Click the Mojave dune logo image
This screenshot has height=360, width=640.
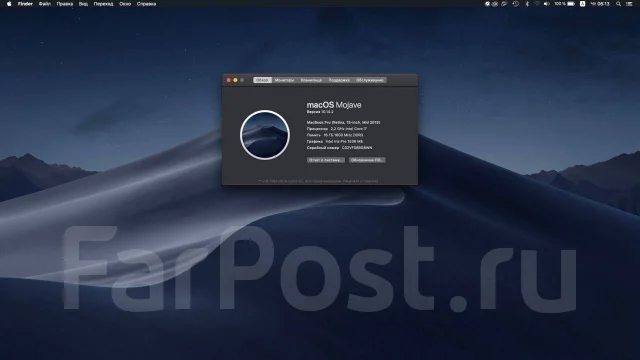(x=265, y=134)
